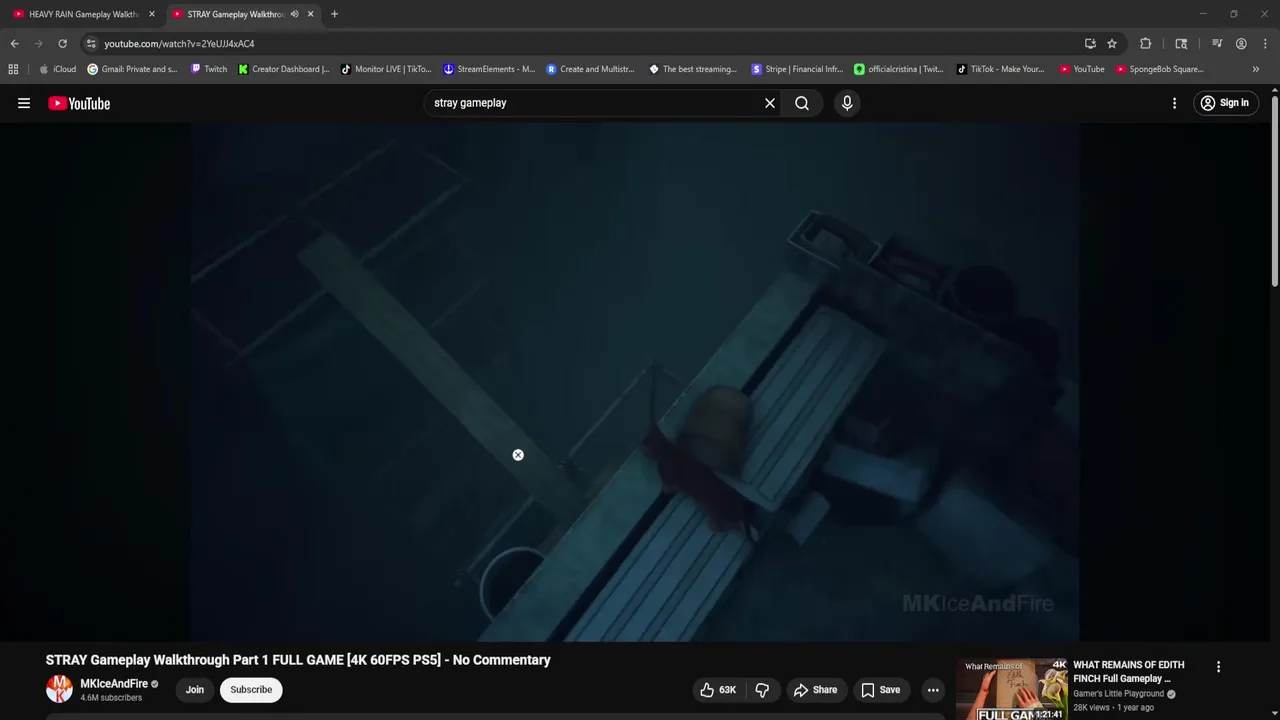Open the YouTube bookmark
This screenshot has width=1280, height=720.
coord(1082,69)
